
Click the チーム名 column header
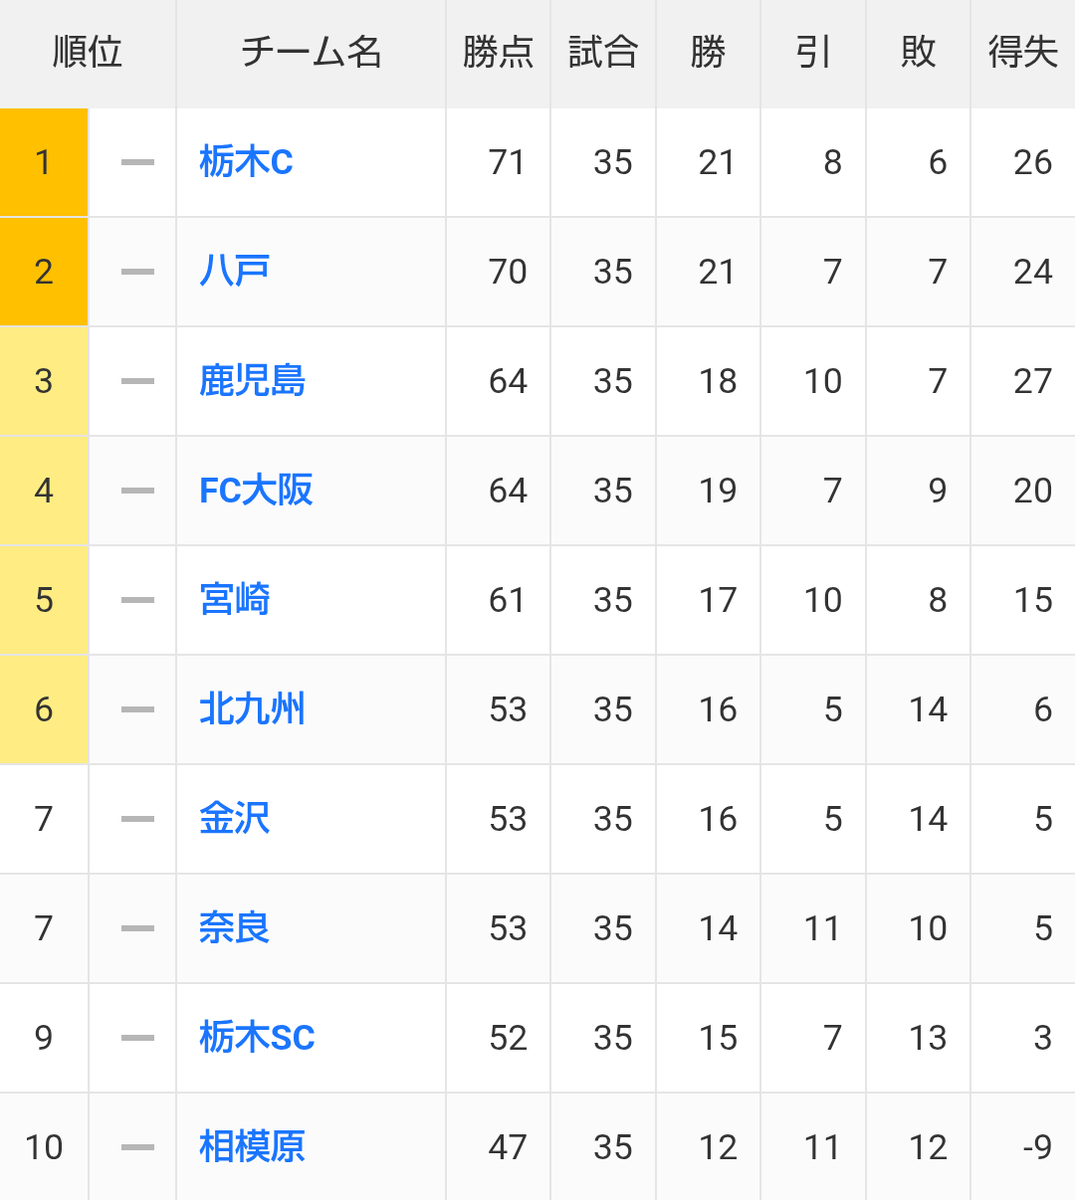[311, 52]
